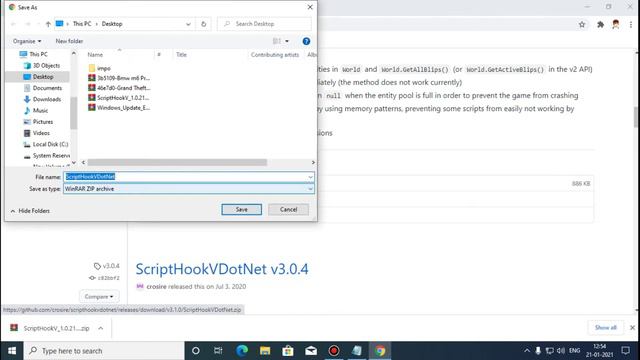The height and width of the screenshot is (360, 640).
Task: Click the File name input field
Action: click(x=185, y=177)
